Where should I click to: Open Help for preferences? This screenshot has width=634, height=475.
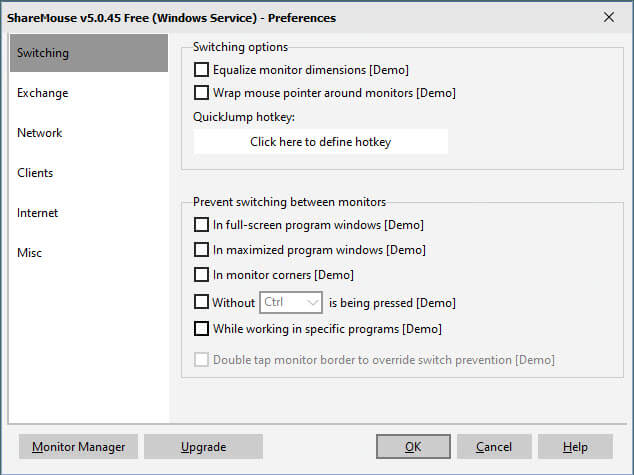click(x=575, y=447)
